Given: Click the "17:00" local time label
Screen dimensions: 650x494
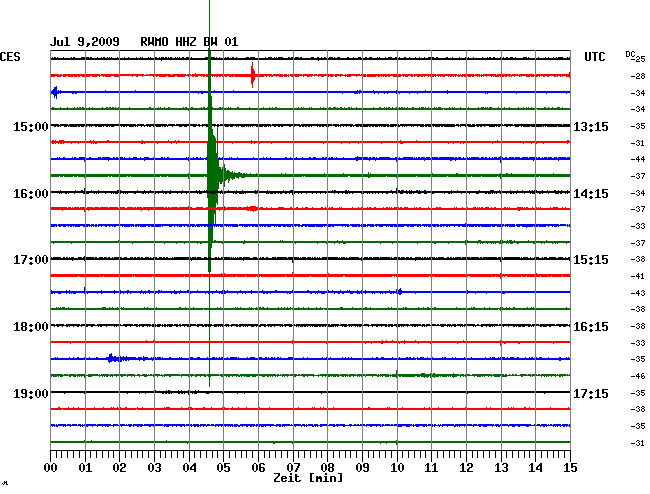Looking at the screenshot, I should click(x=31, y=260).
